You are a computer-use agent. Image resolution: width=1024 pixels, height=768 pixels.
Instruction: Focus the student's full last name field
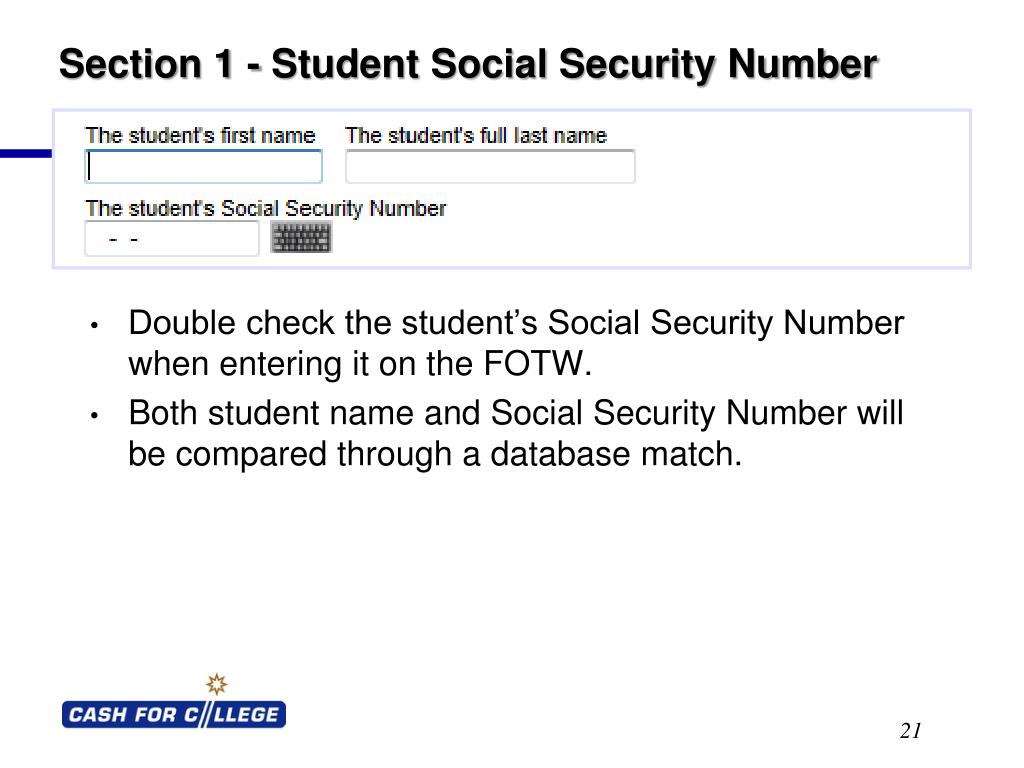point(490,166)
